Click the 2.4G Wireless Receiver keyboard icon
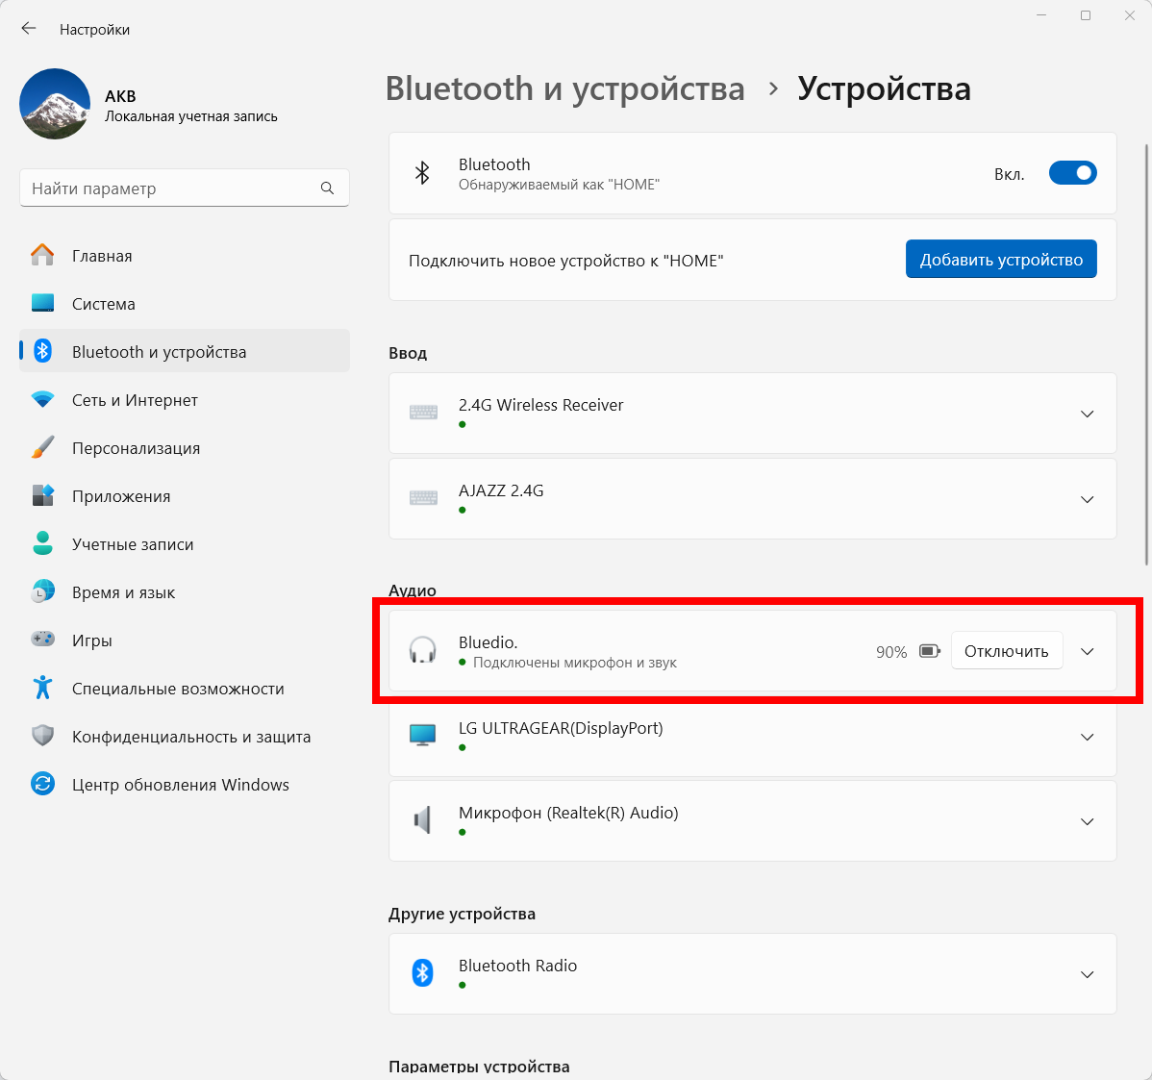1152x1080 pixels. point(423,412)
